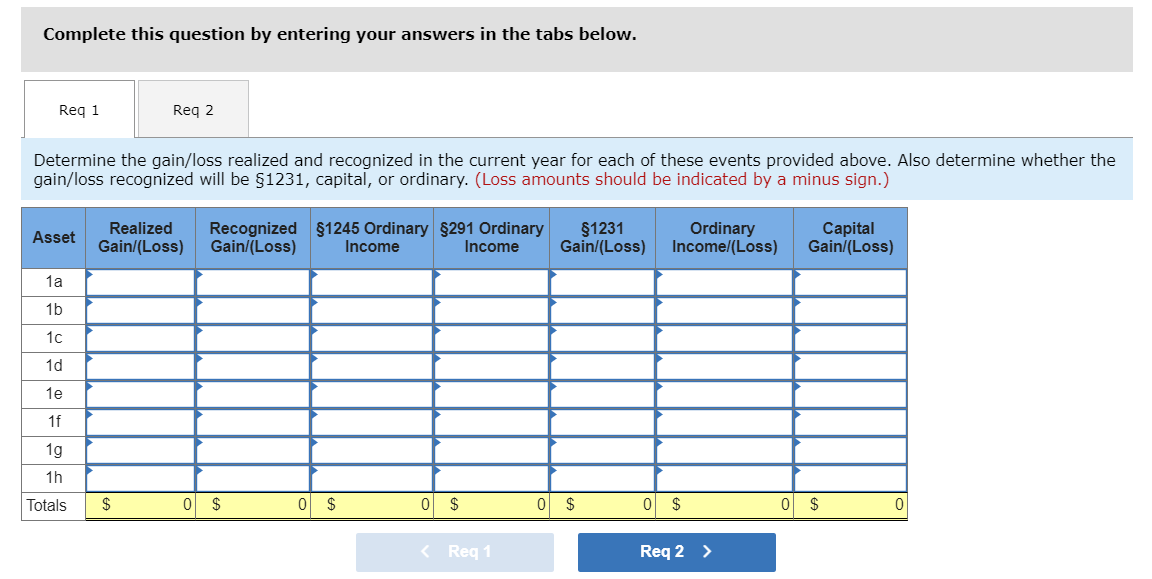Image resolution: width=1152 pixels, height=579 pixels.
Task: Select asset 1d Capital Gain/(Loss) cell
Action: (848, 365)
